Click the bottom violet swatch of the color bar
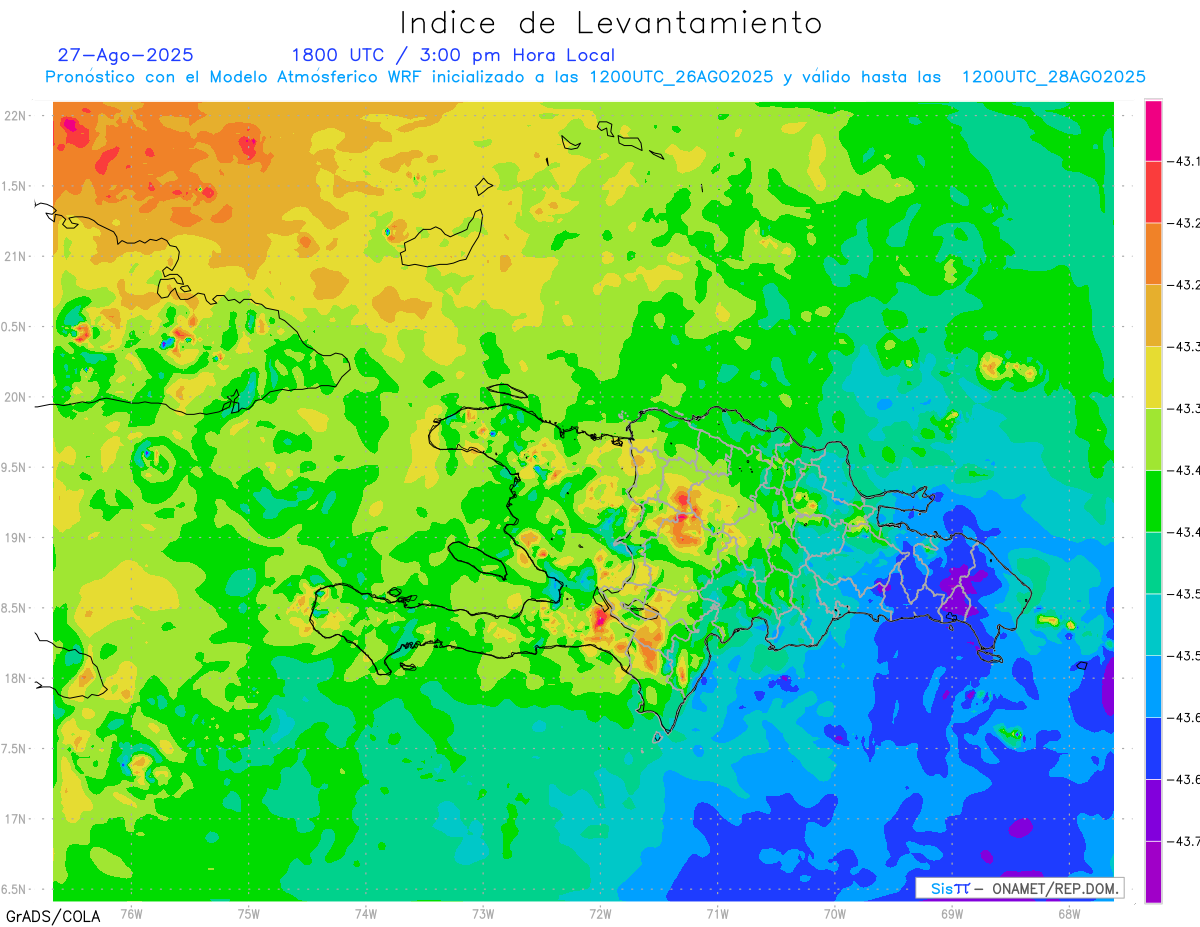Image resolution: width=1200 pixels, height=927 pixels. [x=1153, y=871]
